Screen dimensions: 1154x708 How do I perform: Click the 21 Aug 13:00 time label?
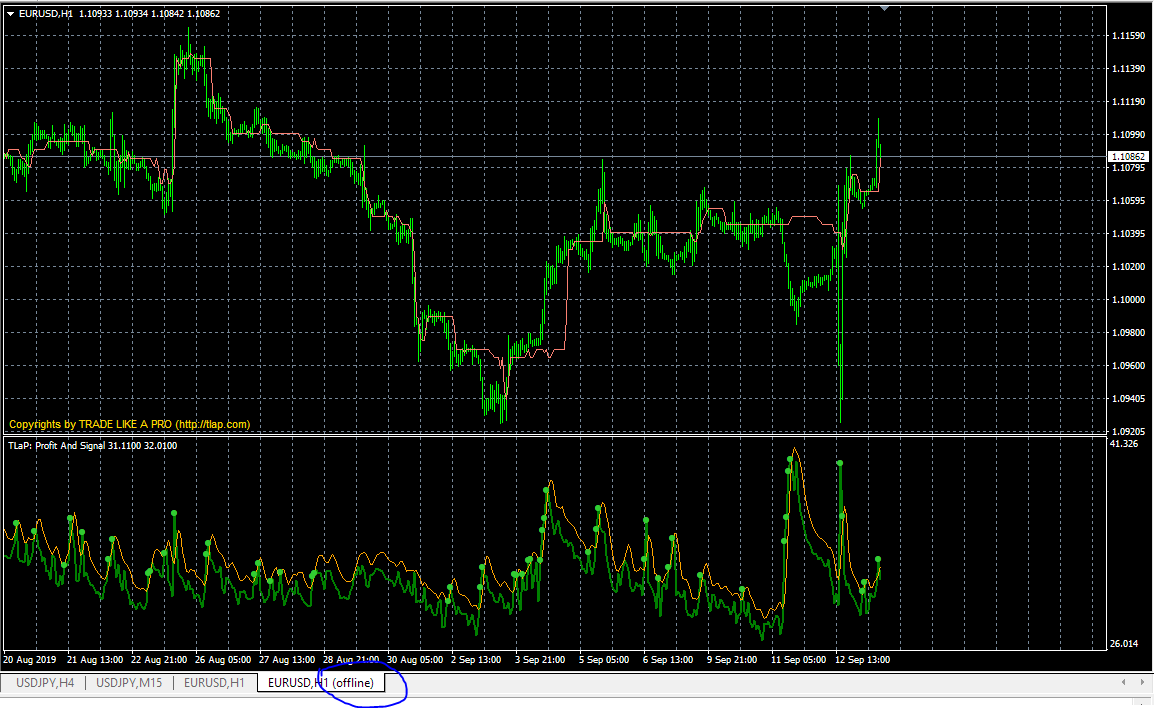pos(94,659)
